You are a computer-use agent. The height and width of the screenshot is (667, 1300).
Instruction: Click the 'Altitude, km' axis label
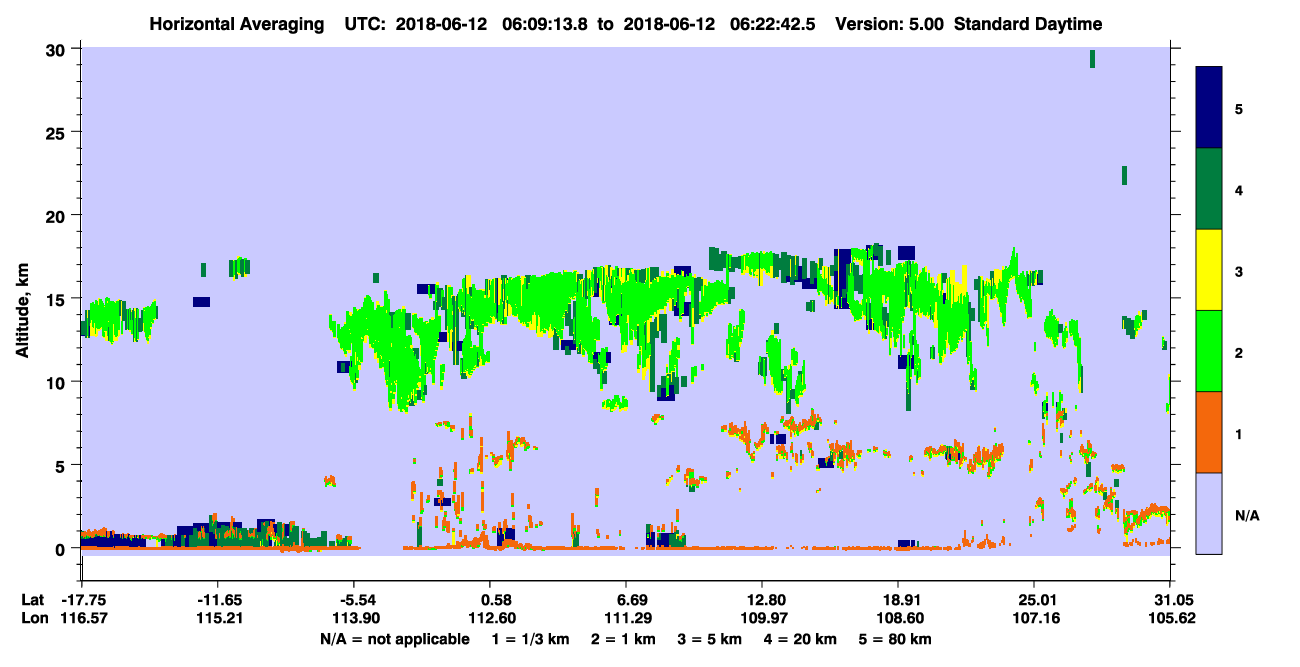(22, 309)
